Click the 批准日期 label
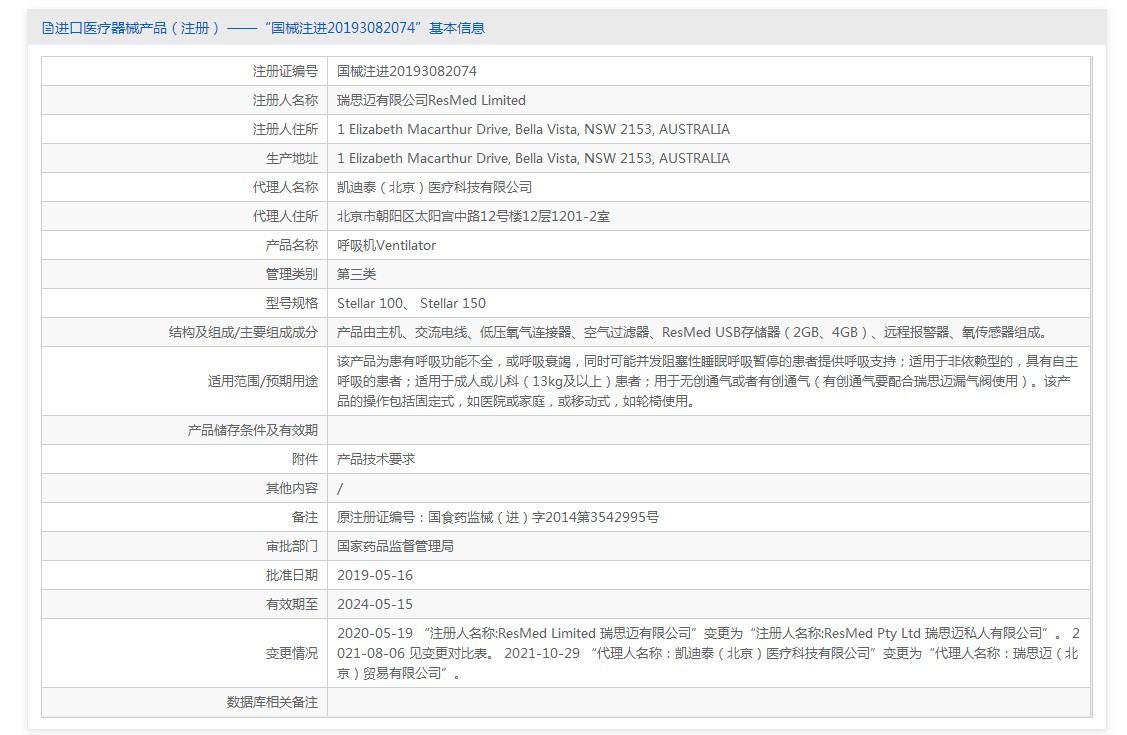 [292, 575]
